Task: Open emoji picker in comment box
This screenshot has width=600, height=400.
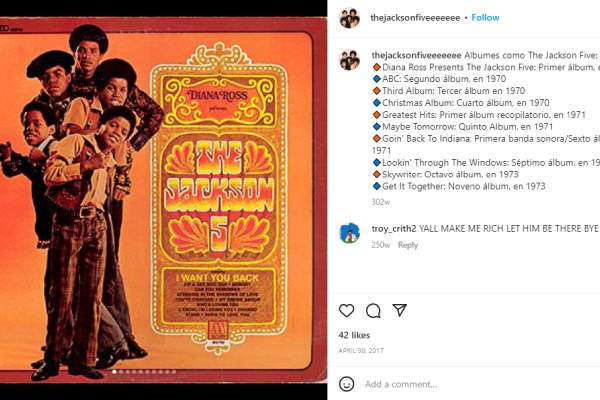Action: point(346,384)
